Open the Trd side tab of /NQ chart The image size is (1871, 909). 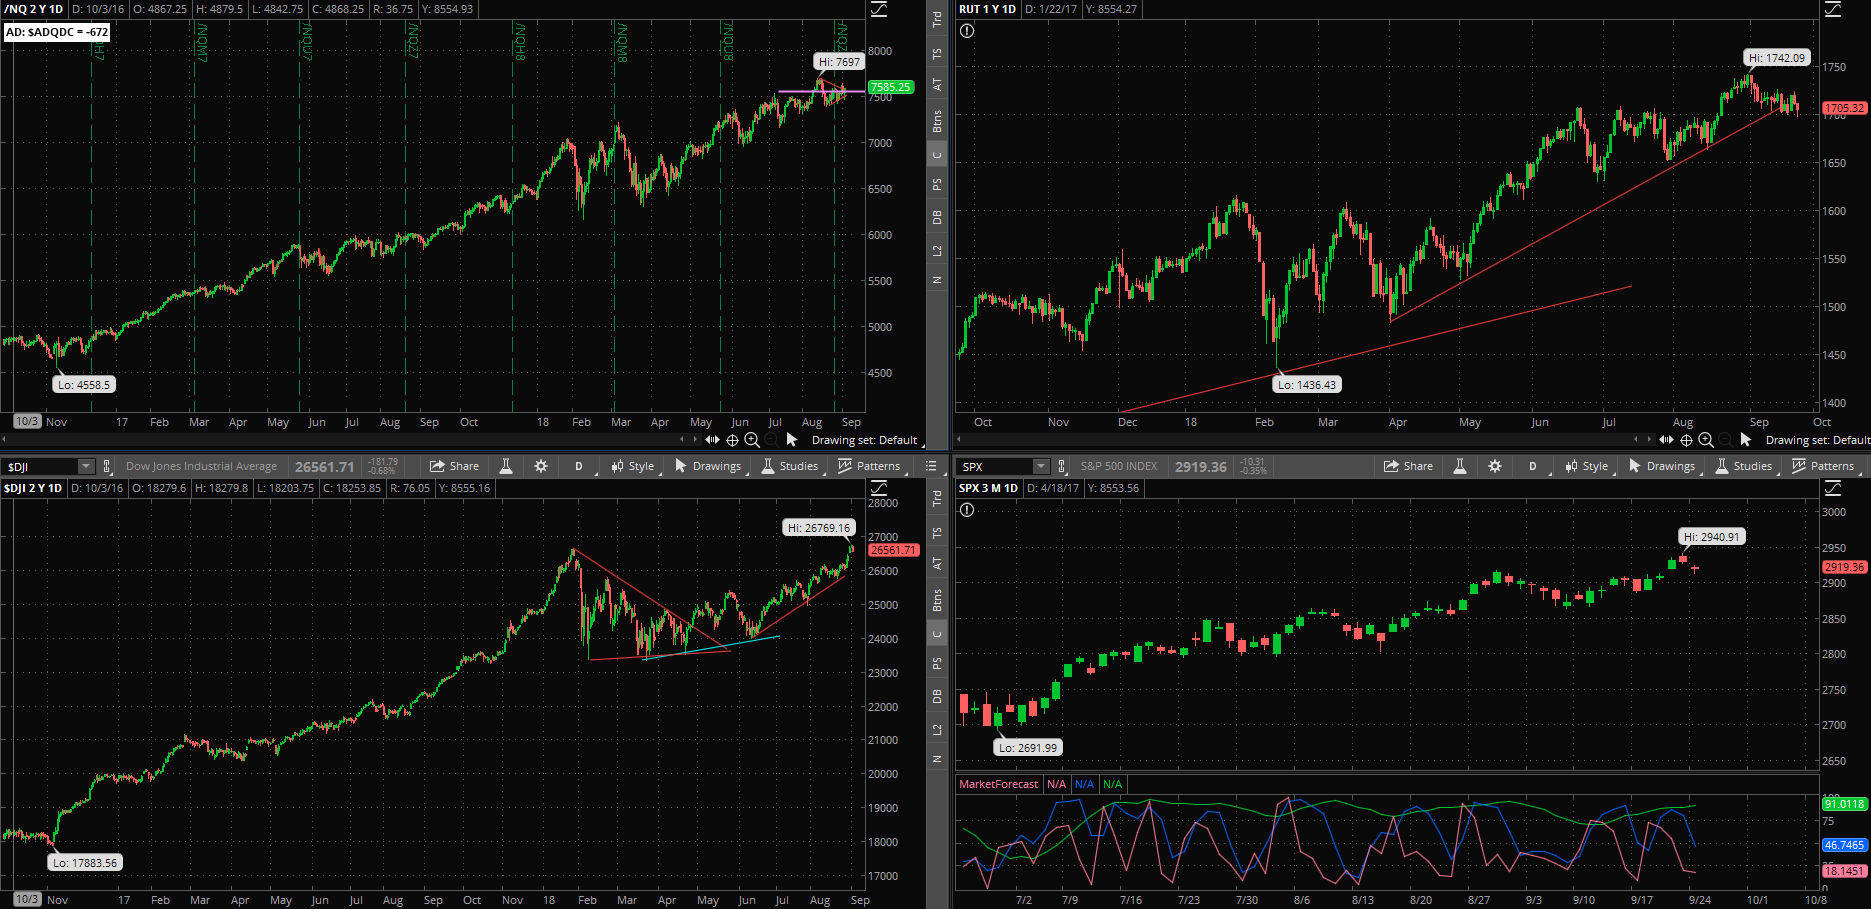[937, 18]
